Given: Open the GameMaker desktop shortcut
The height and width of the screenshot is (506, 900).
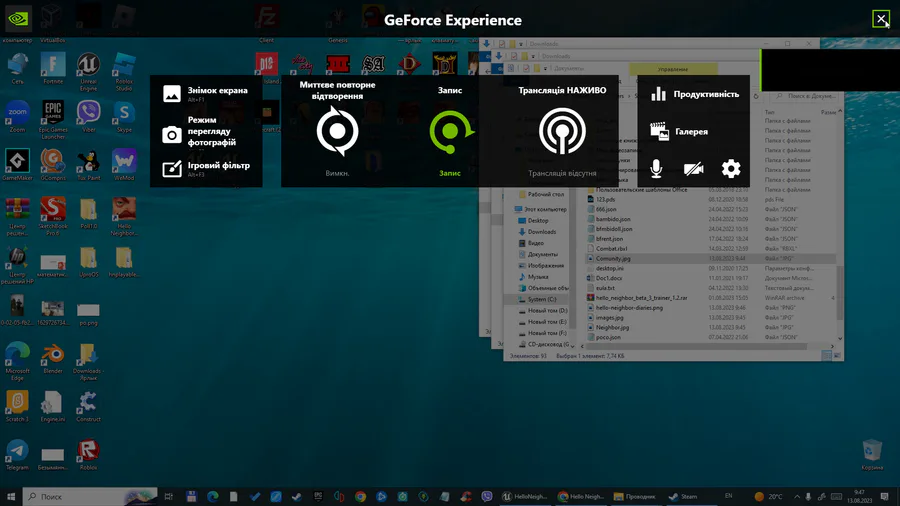Looking at the screenshot, I should pyautogui.click(x=17, y=165).
